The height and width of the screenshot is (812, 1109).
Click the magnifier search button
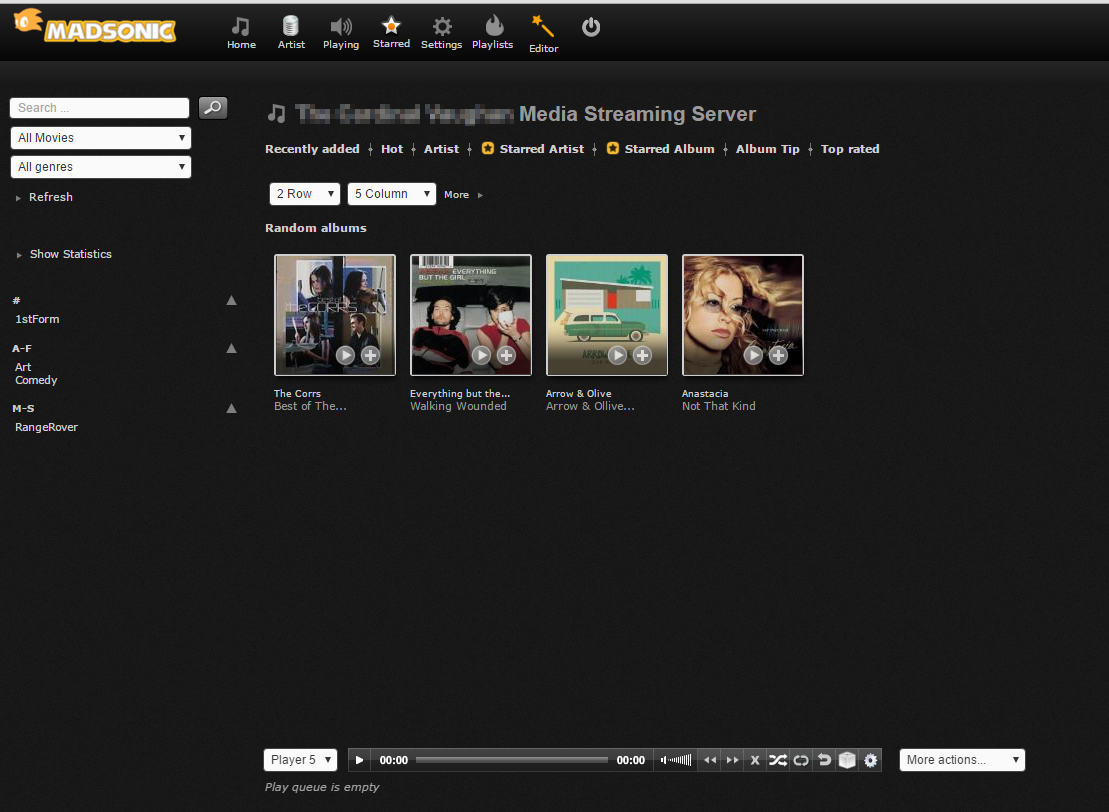213,107
